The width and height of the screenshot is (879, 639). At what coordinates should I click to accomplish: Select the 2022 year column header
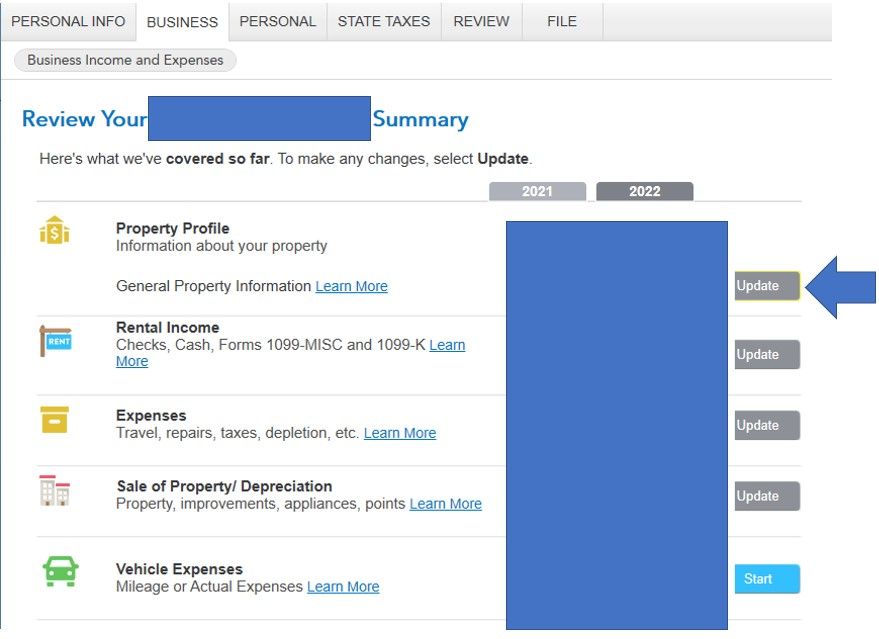pos(645,191)
